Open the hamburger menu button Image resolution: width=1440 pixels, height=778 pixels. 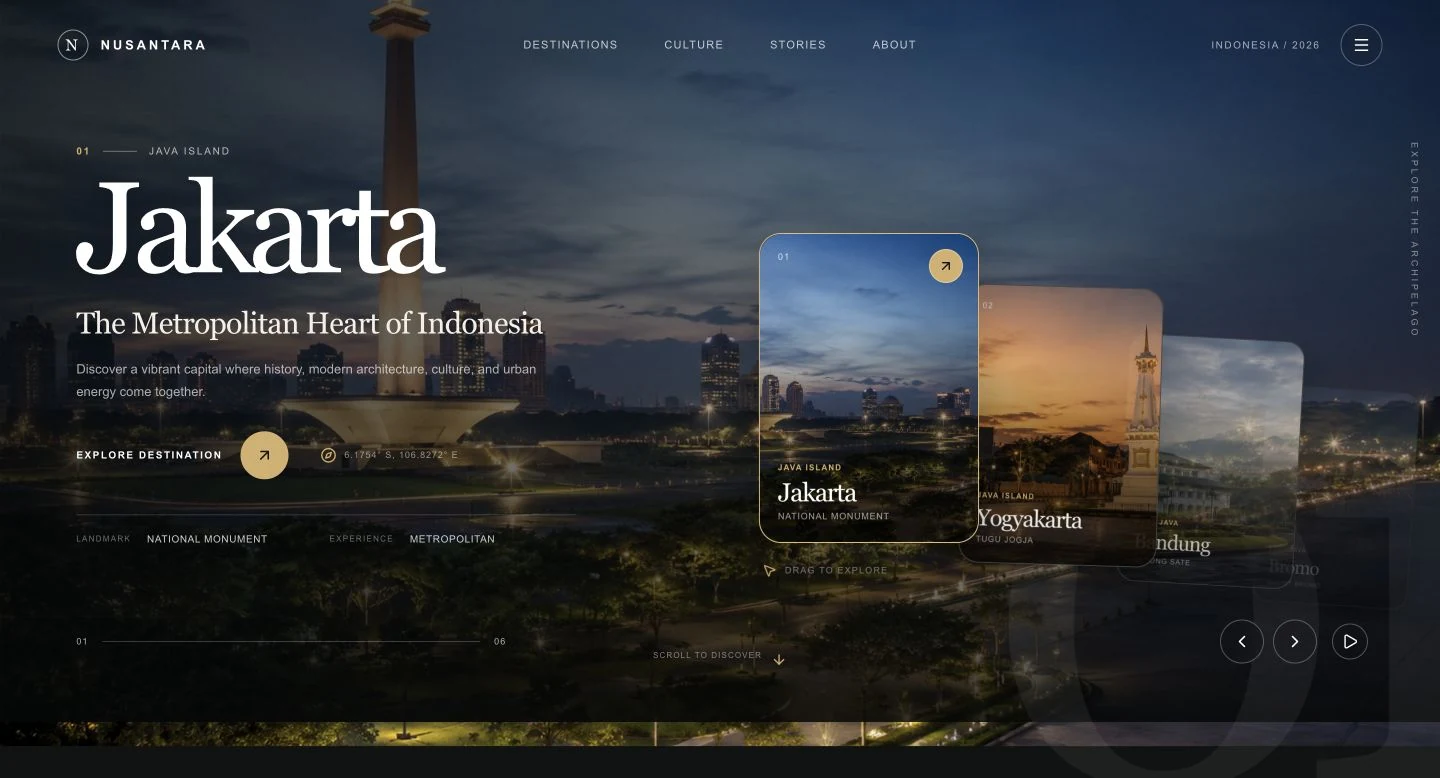[x=1361, y=45]
